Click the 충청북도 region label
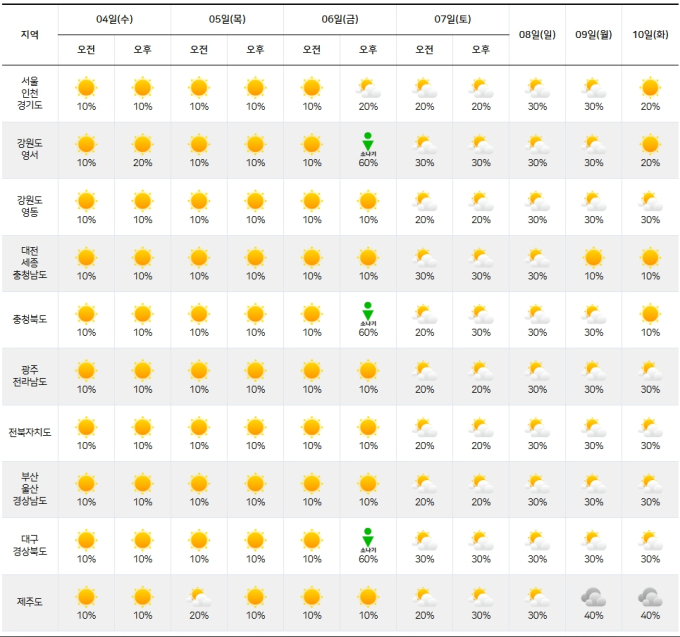The width and height of the screenshot is (680, 637). [30, 319]
